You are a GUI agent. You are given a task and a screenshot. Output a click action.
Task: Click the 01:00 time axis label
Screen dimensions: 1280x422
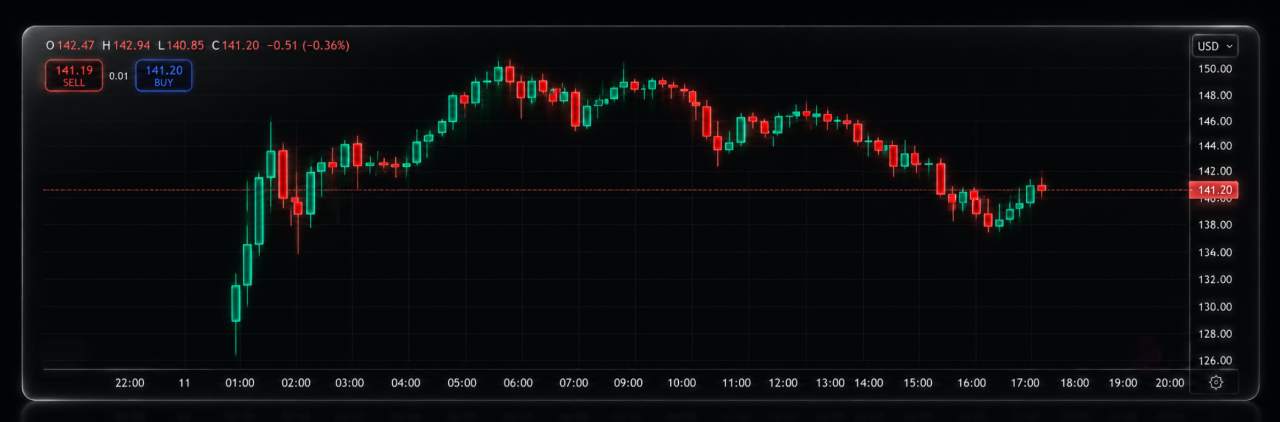[240, 383]
